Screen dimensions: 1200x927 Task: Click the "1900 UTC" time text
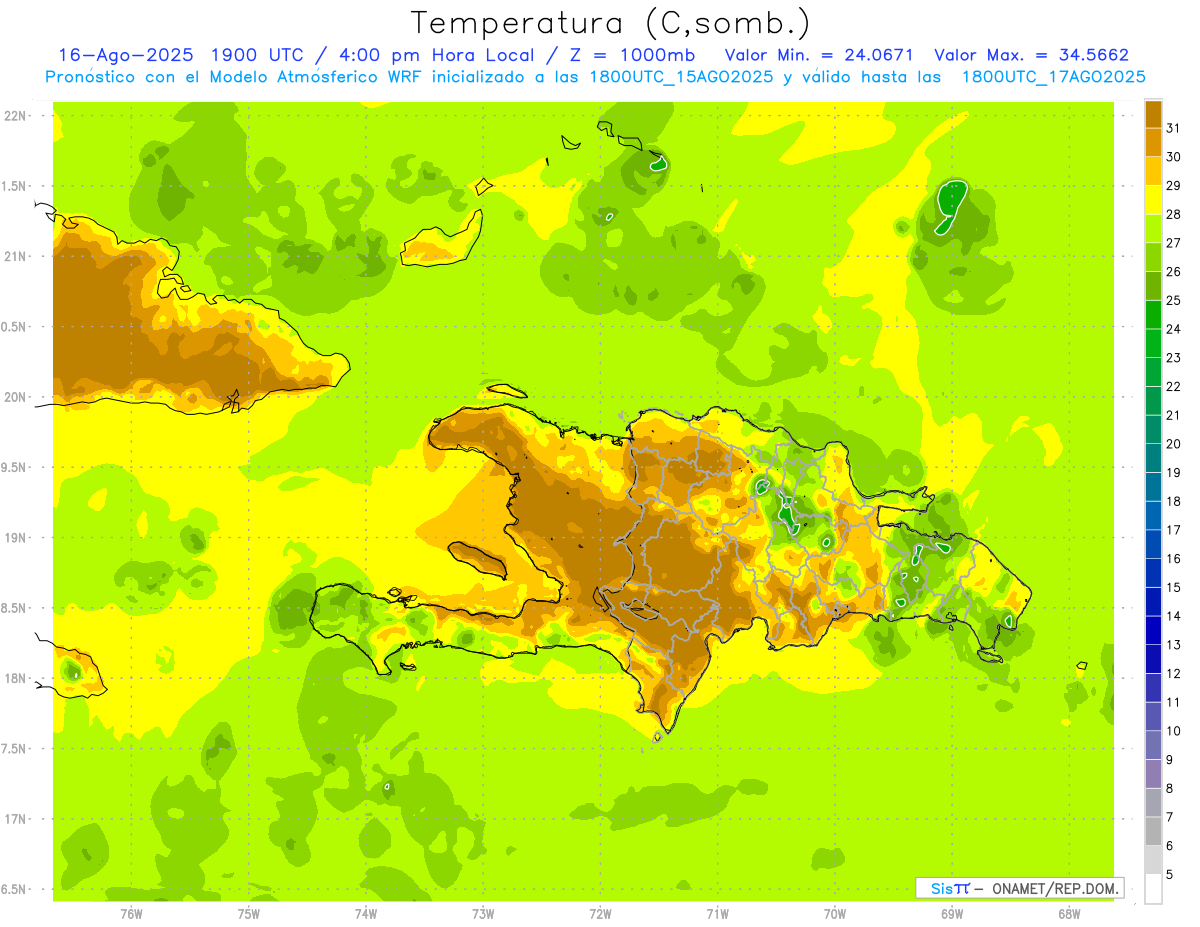click(256, 55)
